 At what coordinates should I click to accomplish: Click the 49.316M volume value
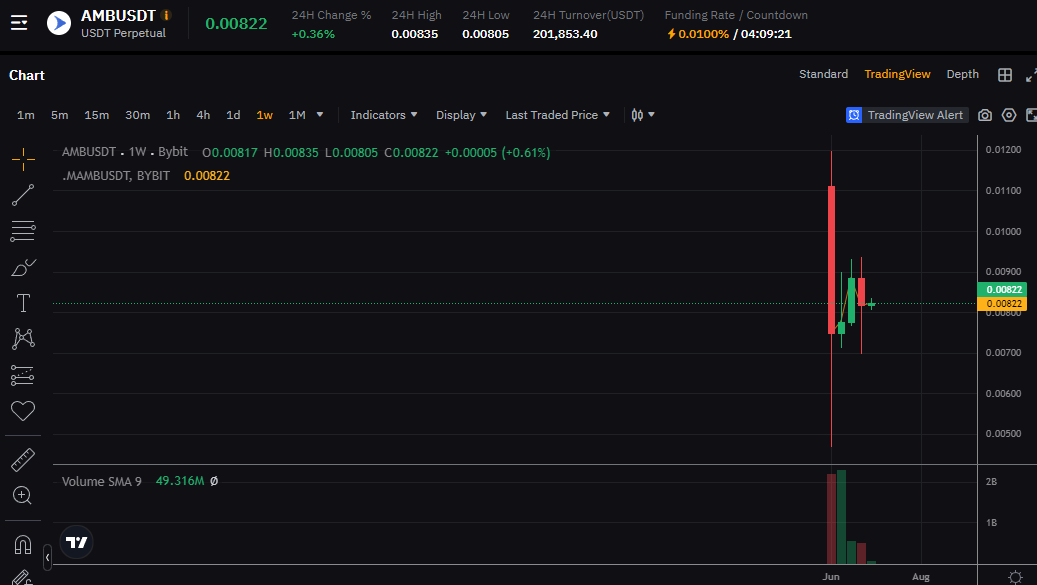click(x=180, y=481)
